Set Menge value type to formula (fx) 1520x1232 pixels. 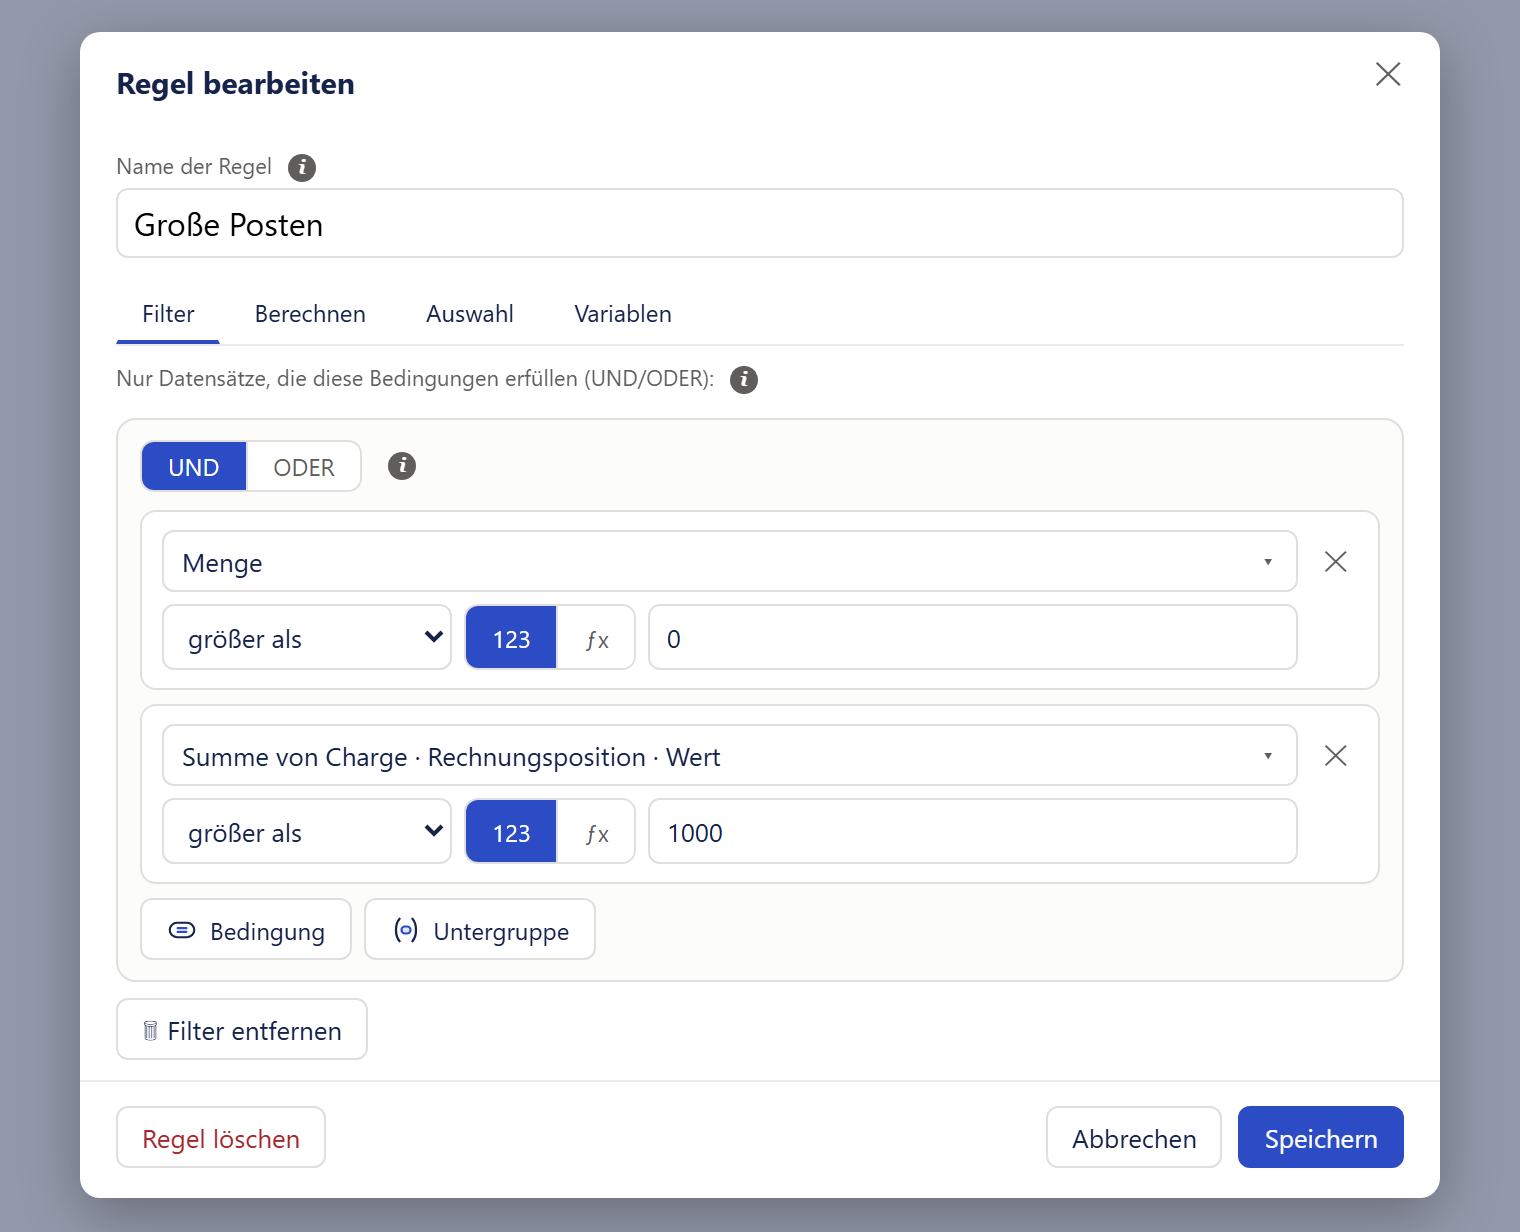pos(596,638)
